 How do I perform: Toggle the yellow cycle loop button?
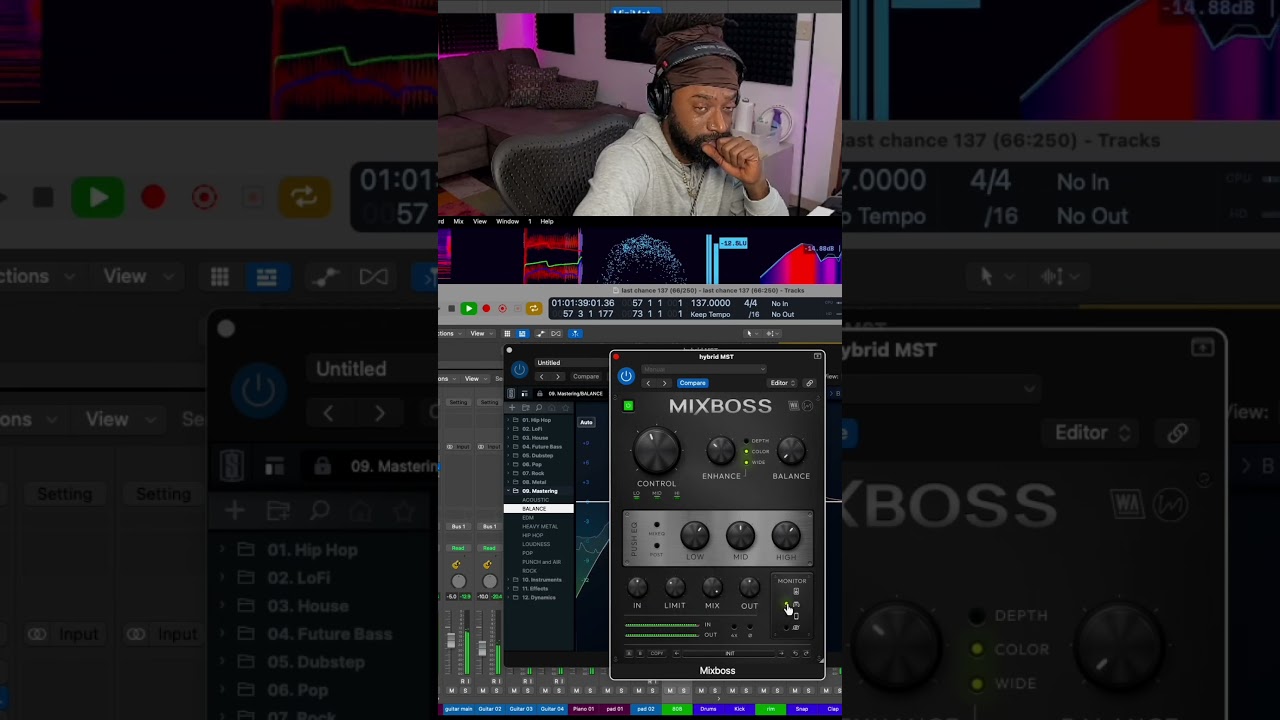click(534, 309)
